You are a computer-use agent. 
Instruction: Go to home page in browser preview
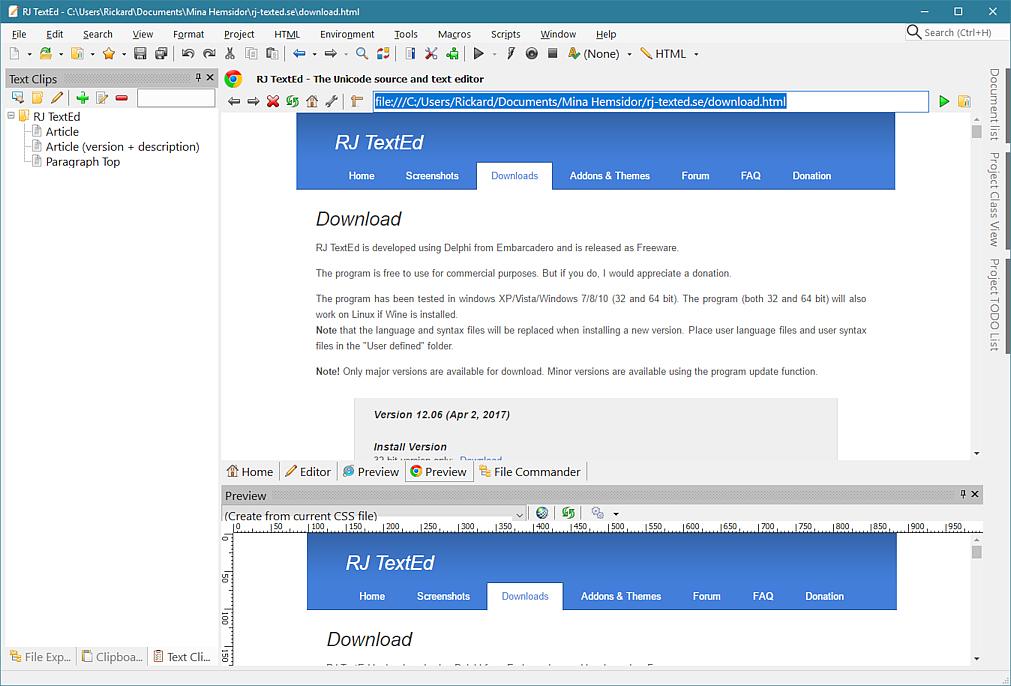click(312, 101)
